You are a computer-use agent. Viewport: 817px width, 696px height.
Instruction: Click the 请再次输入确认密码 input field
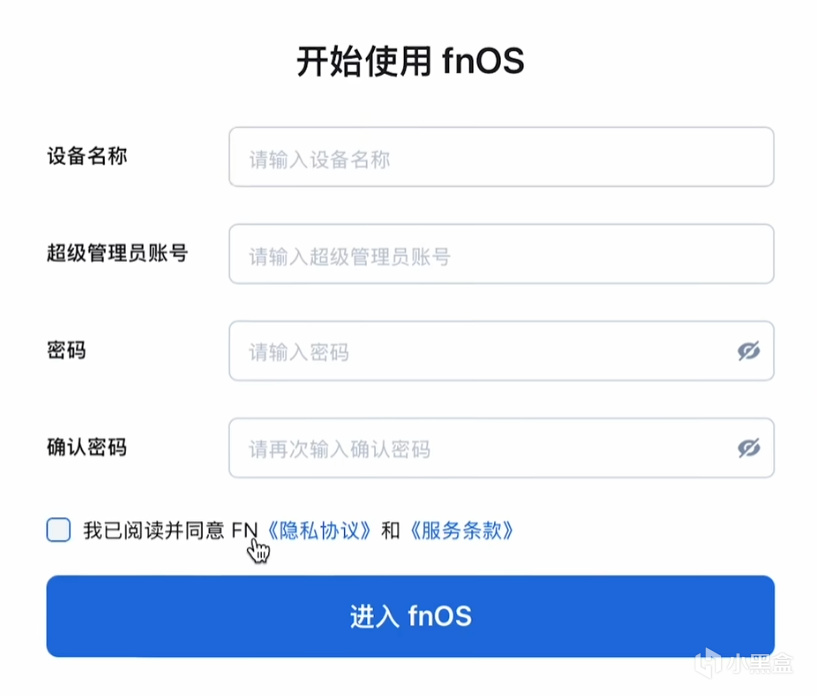[x=480, y=448]
